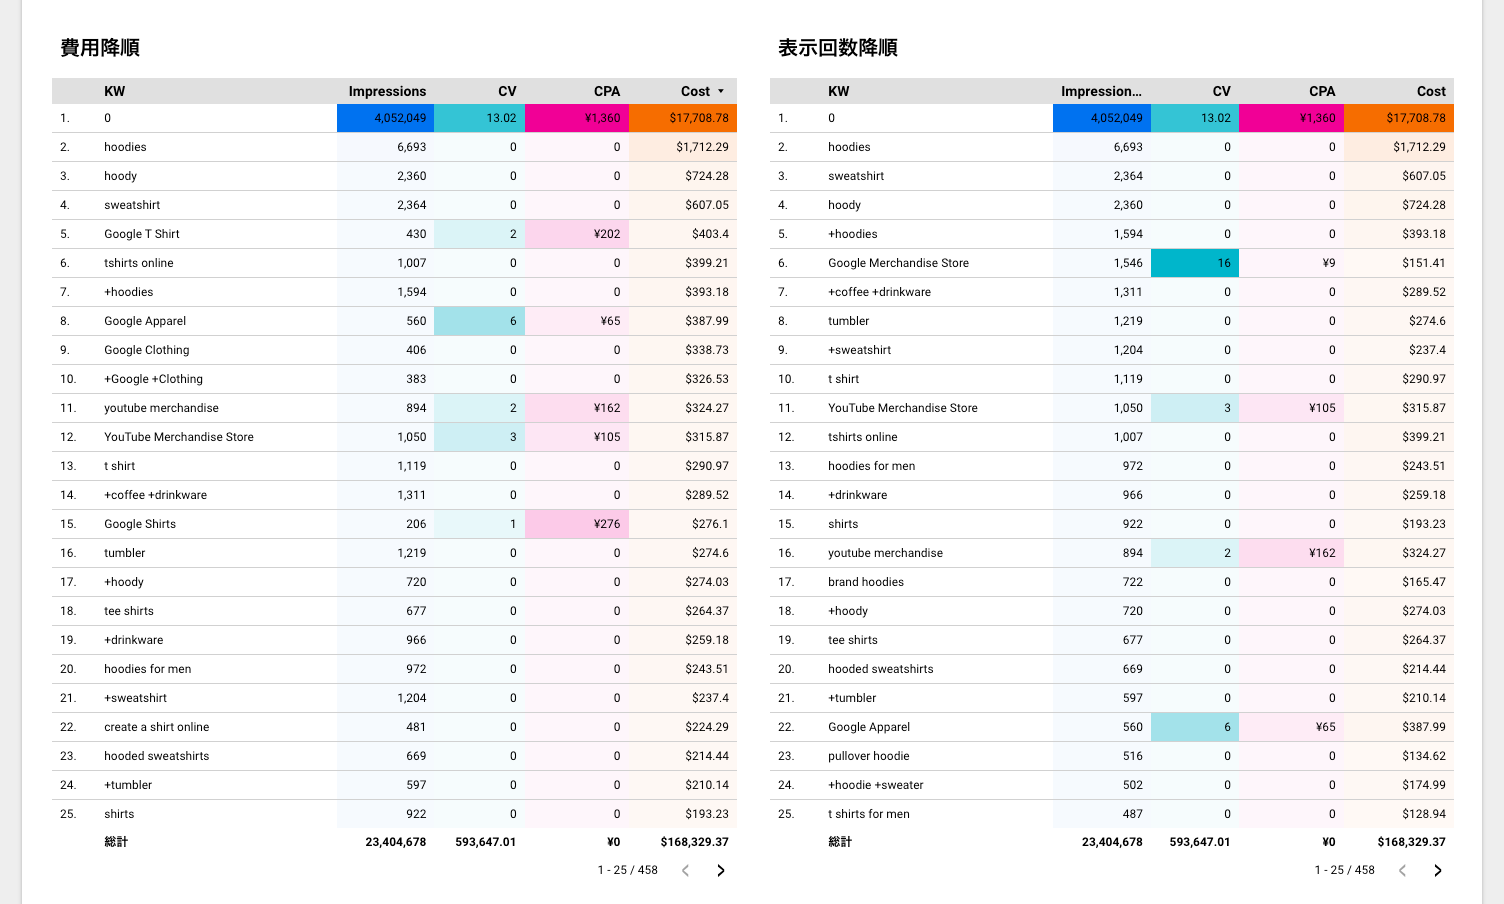The width and height of the screenshot is (1504, 904).
Task: Click the 'pullover hoodie' keyword row
Action: [x=1111, y=756]
